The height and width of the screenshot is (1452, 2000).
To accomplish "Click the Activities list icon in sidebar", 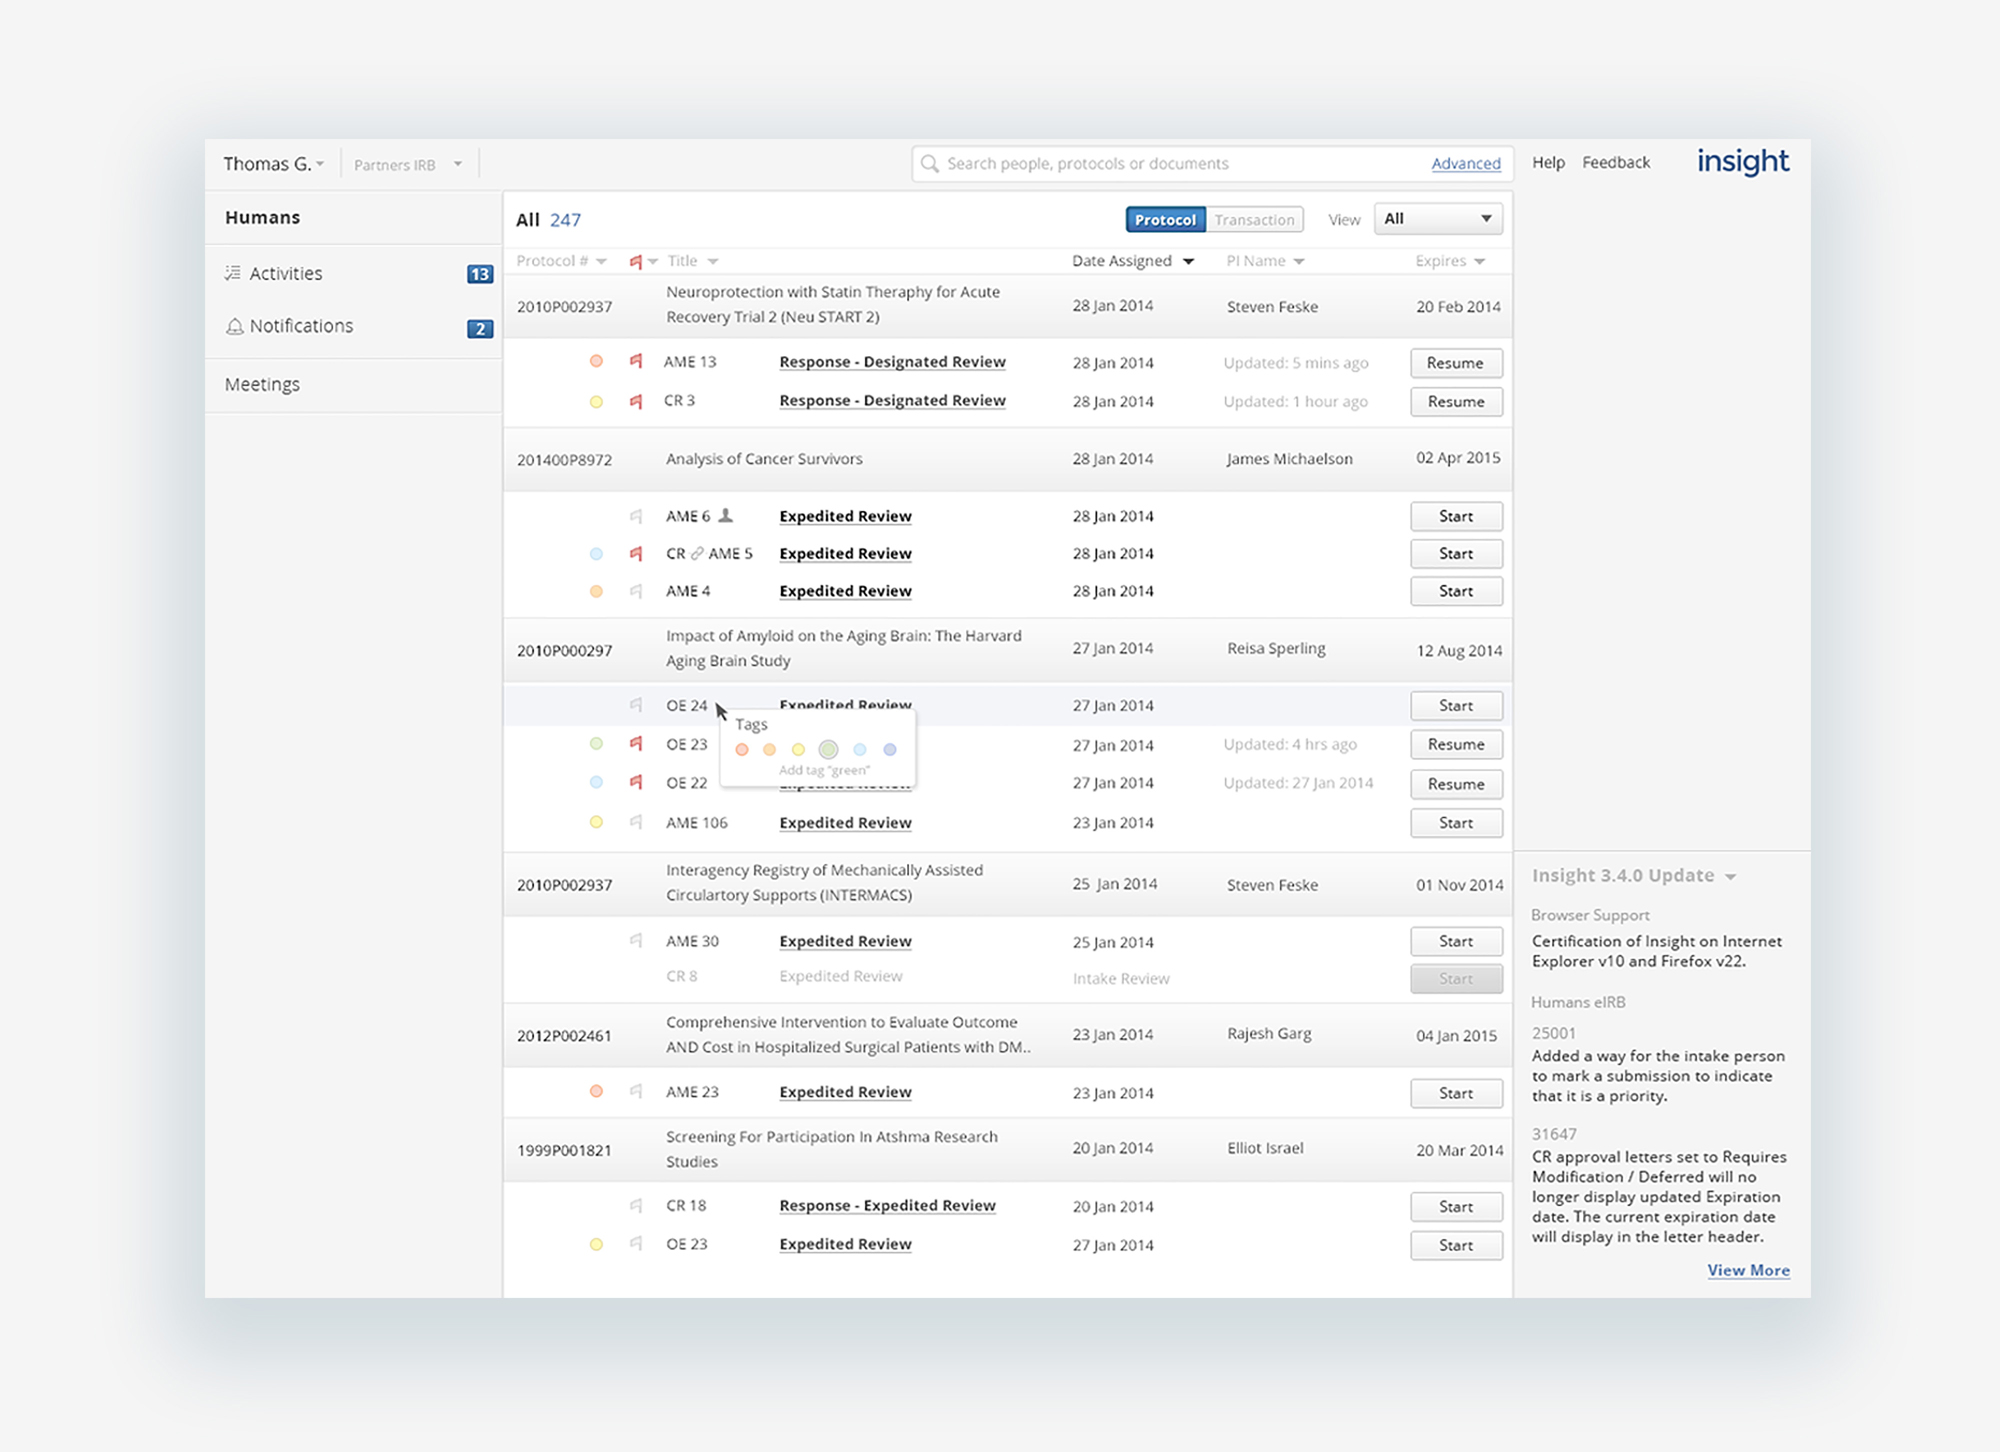I will [x=233, y=273].
